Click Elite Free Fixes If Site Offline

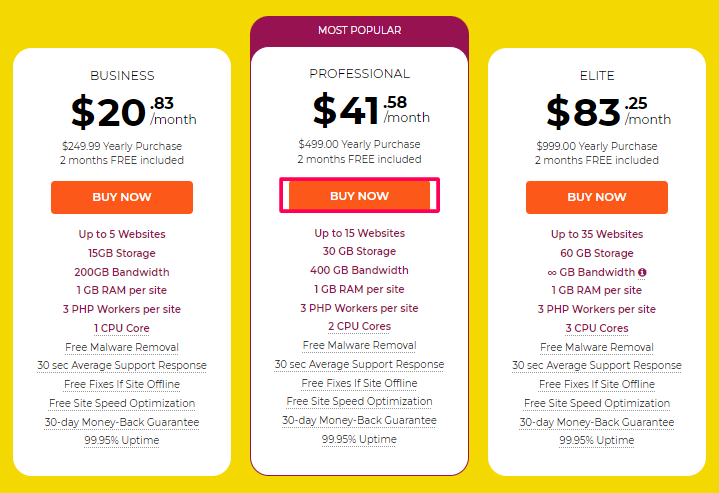597,384
